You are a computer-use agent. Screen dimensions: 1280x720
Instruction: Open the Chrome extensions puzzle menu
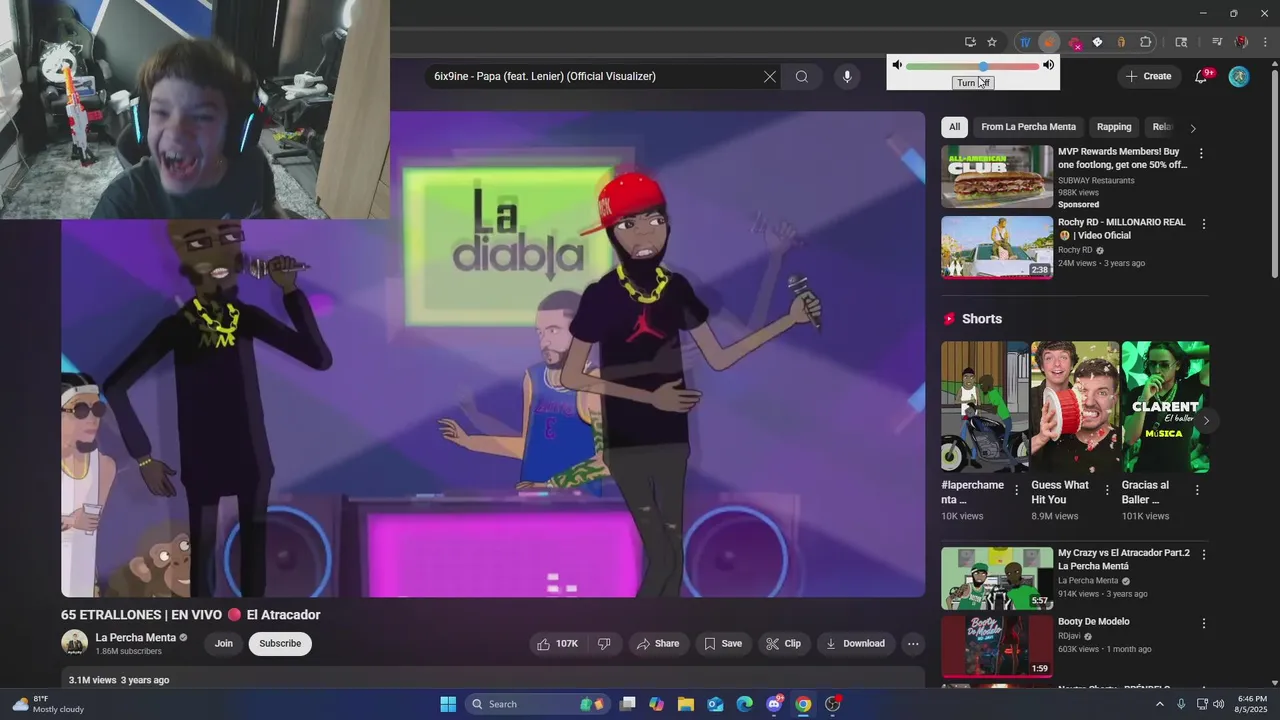click(x=1146, y=42)
